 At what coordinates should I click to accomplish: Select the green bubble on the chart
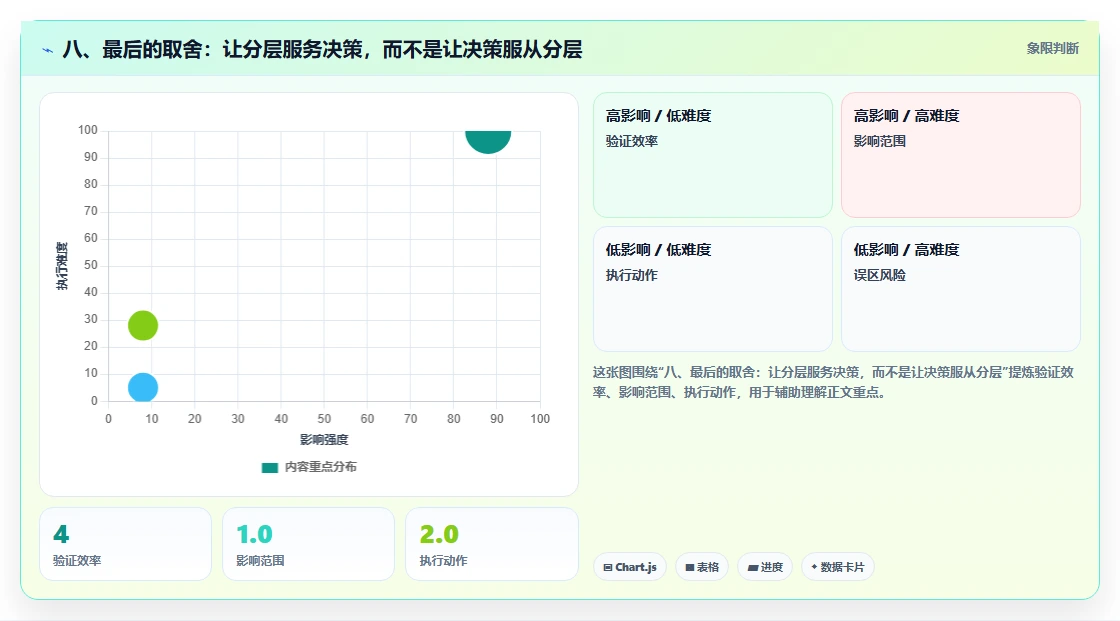143,325
